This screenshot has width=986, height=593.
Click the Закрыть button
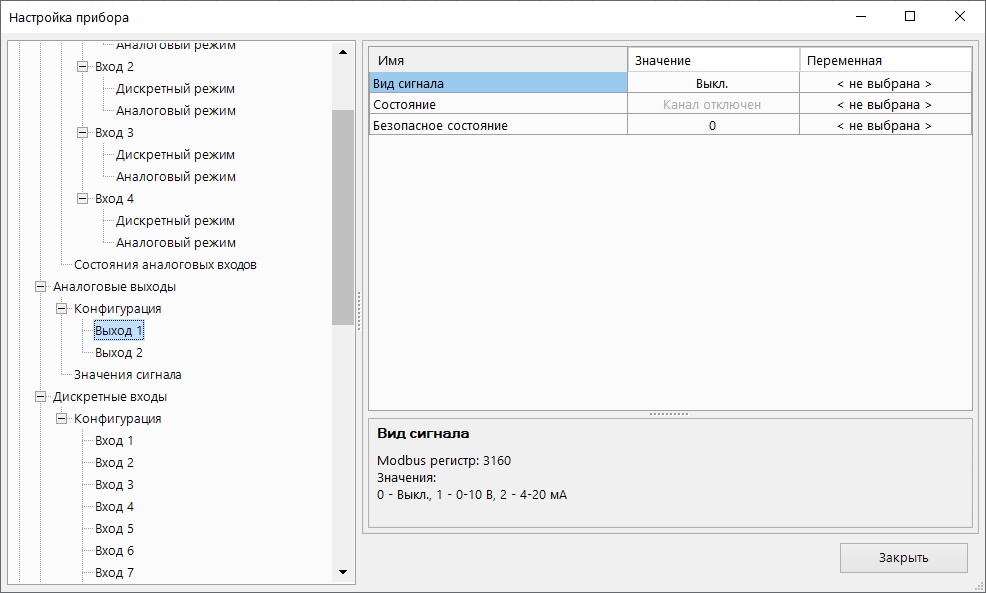(903, 558)
